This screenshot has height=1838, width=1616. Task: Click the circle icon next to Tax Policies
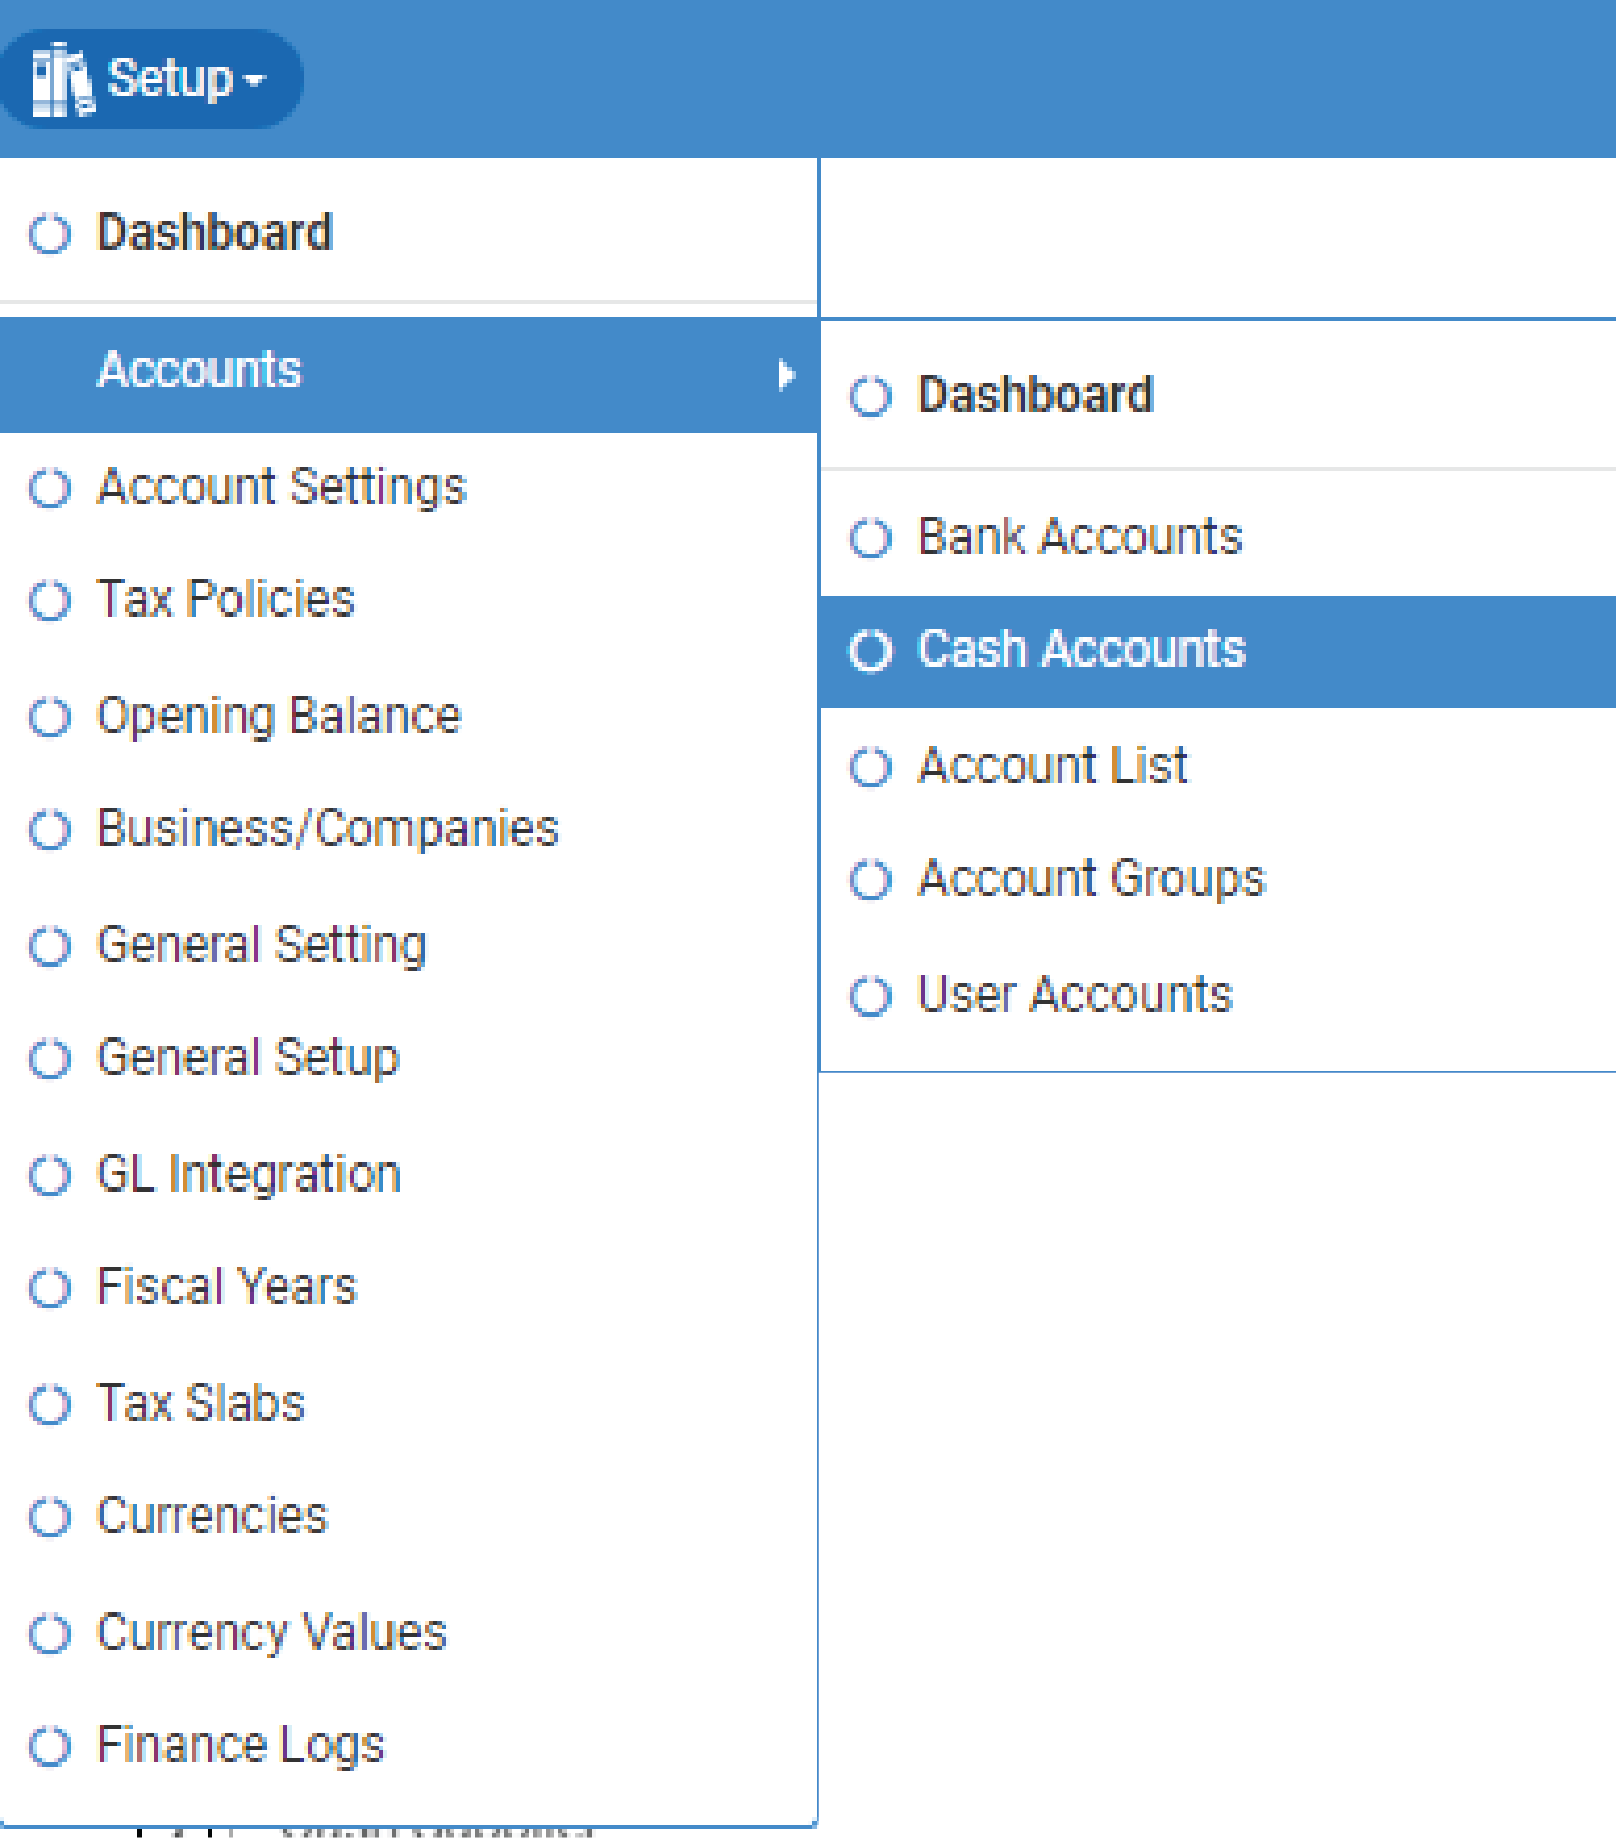tap(50, 602)
